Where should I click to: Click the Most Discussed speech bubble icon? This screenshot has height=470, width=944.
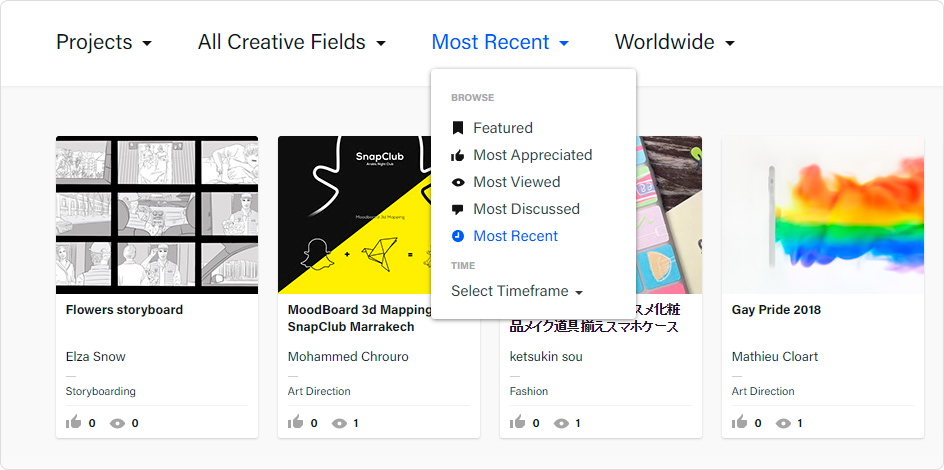pos(458,209)
